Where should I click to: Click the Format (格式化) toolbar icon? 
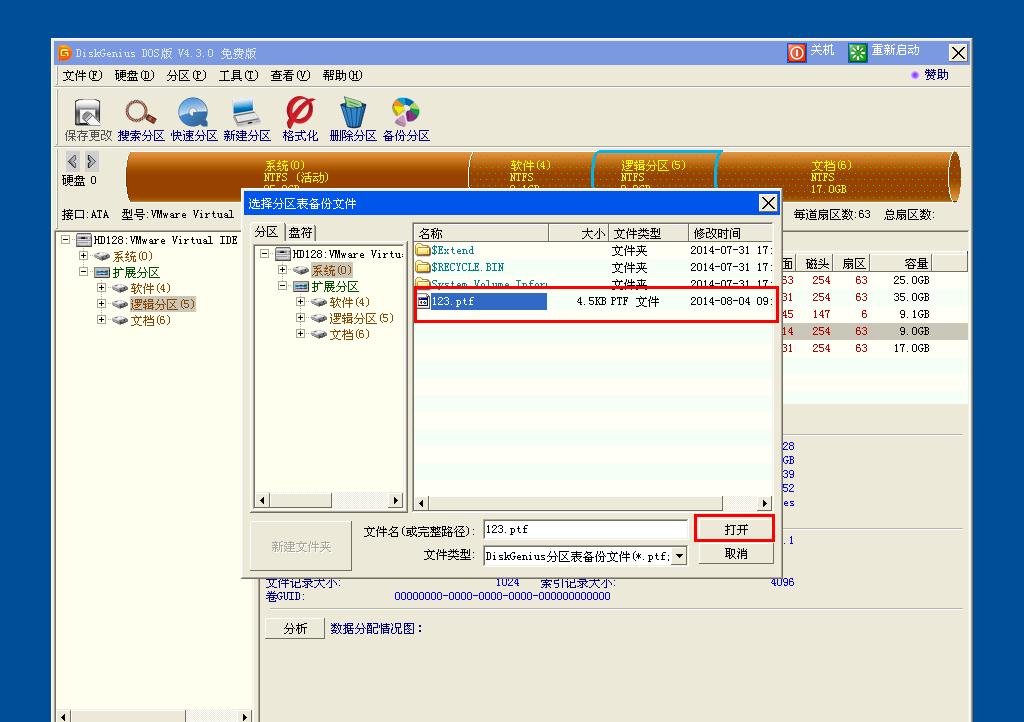pyautogui.click(x=300, y=112)
